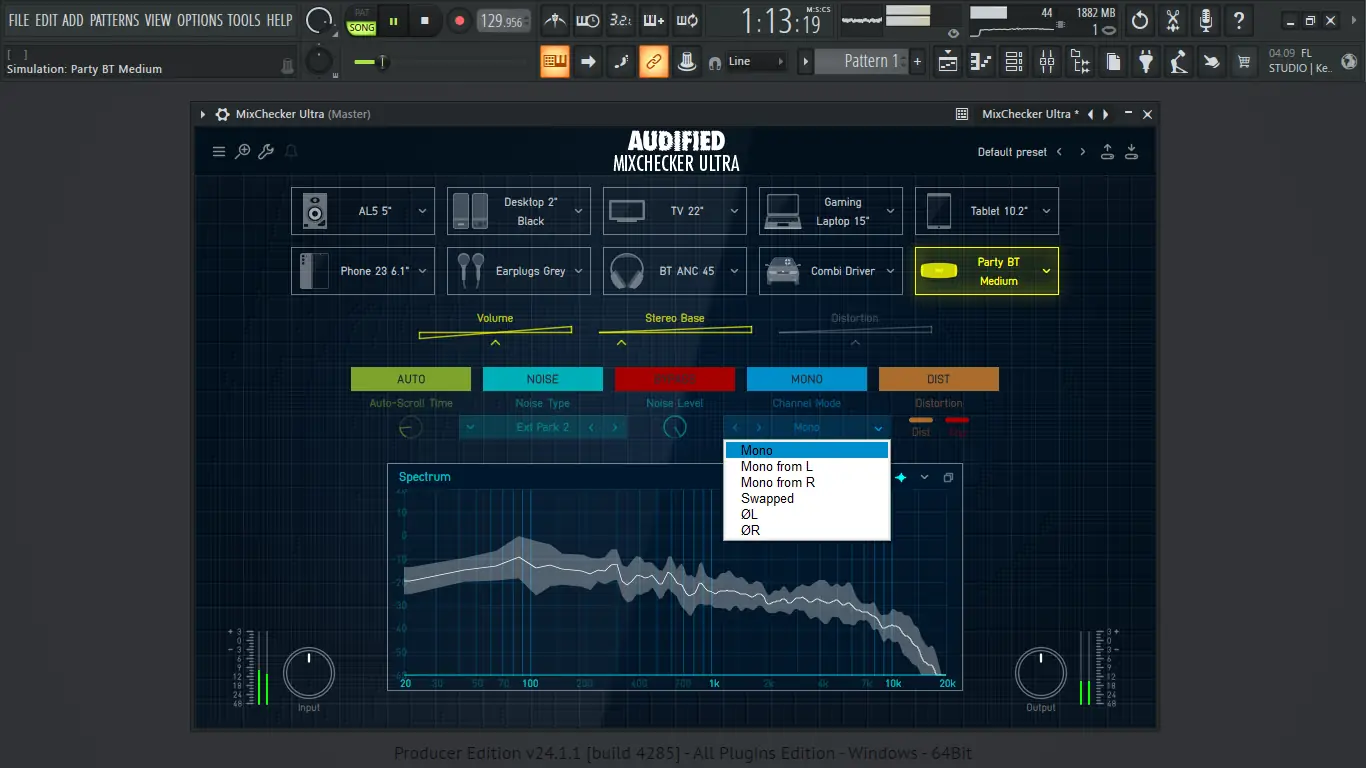
Task: Click the bell notification icon in MixChecker
Action: [292, 152]
